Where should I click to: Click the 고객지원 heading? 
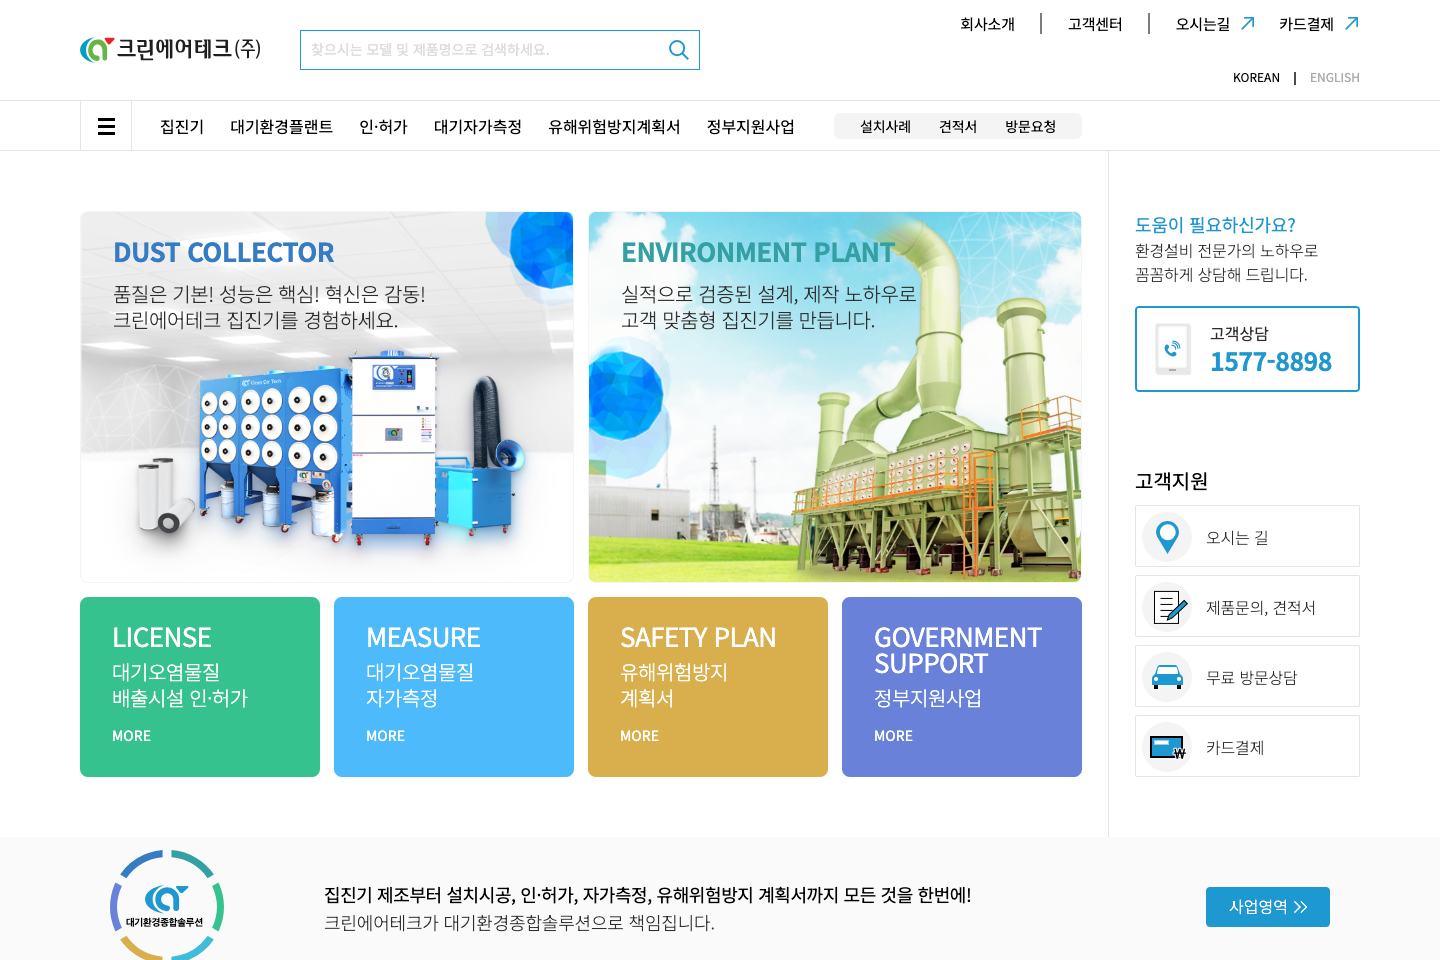point(1171,481)
